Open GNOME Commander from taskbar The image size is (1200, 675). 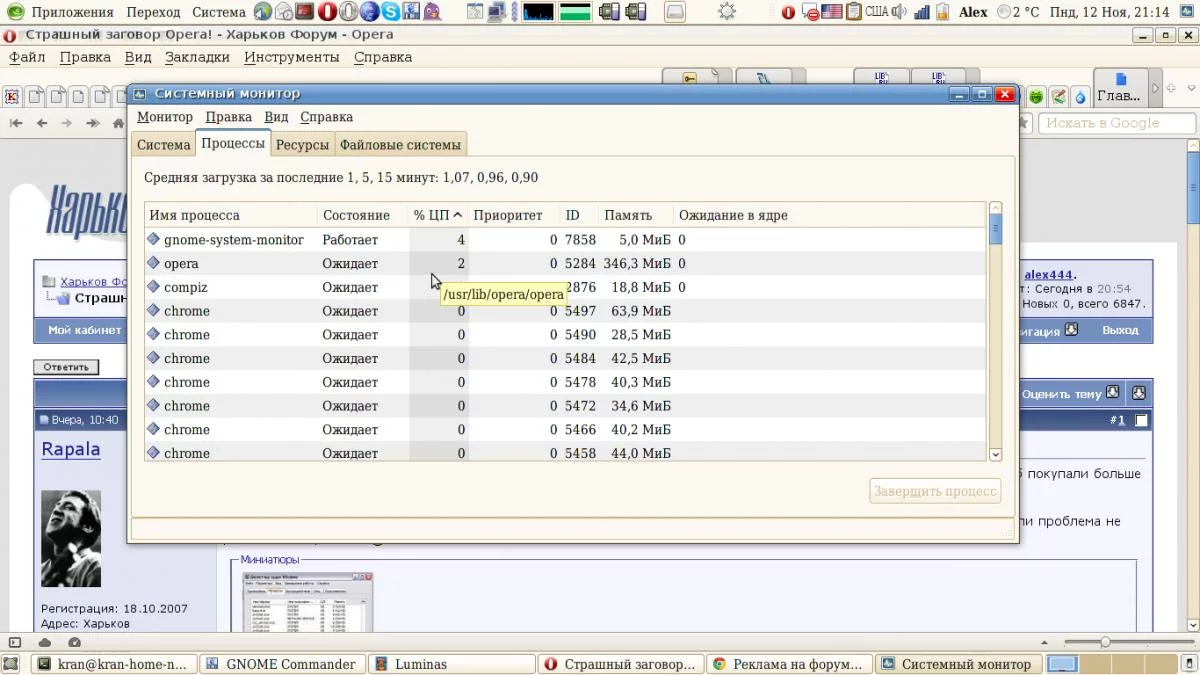click(x=282, y=664)
